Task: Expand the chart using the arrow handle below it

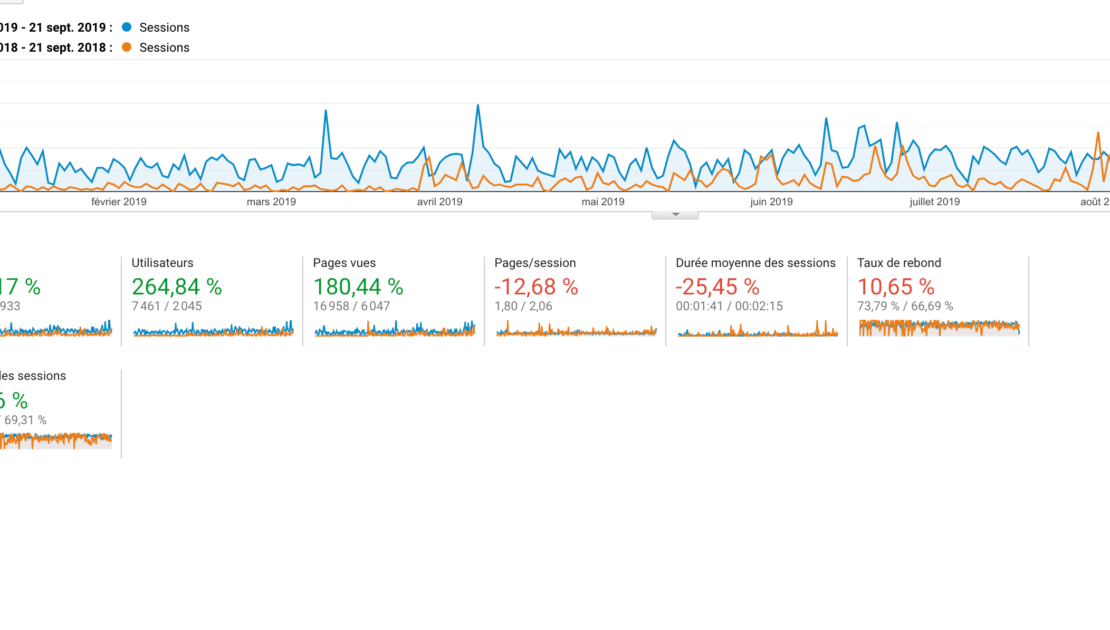Action: 675,213
